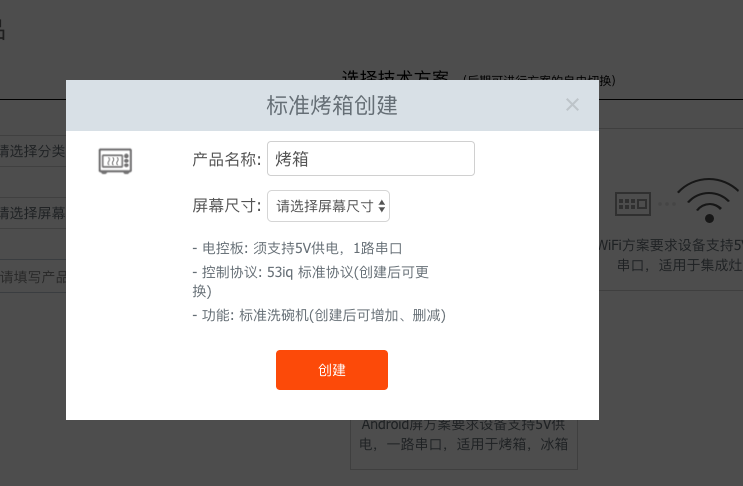
Task: Expand the 请选择分类 selector behind the dialog
Action: [33, 152]
